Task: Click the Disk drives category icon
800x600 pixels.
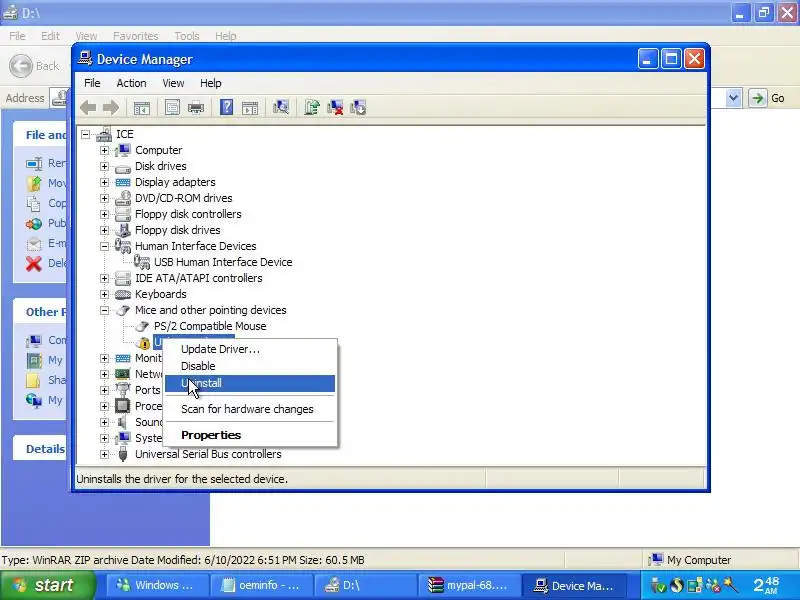Action: (122, 167)
